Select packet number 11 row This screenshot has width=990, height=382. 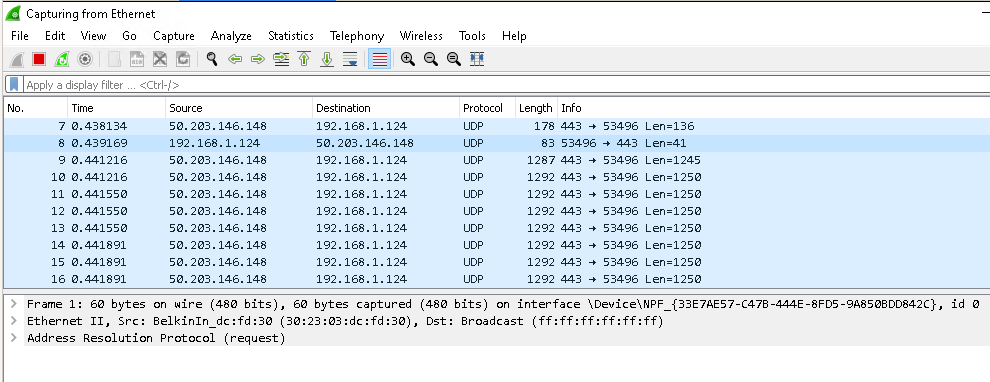click(497, 194)
